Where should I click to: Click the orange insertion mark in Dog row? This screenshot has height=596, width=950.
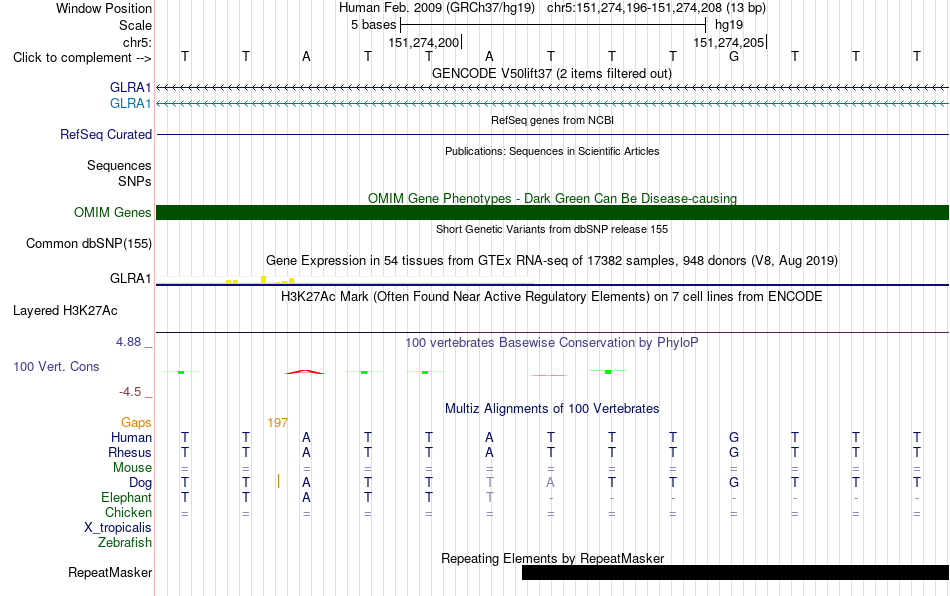pos(278,482)
